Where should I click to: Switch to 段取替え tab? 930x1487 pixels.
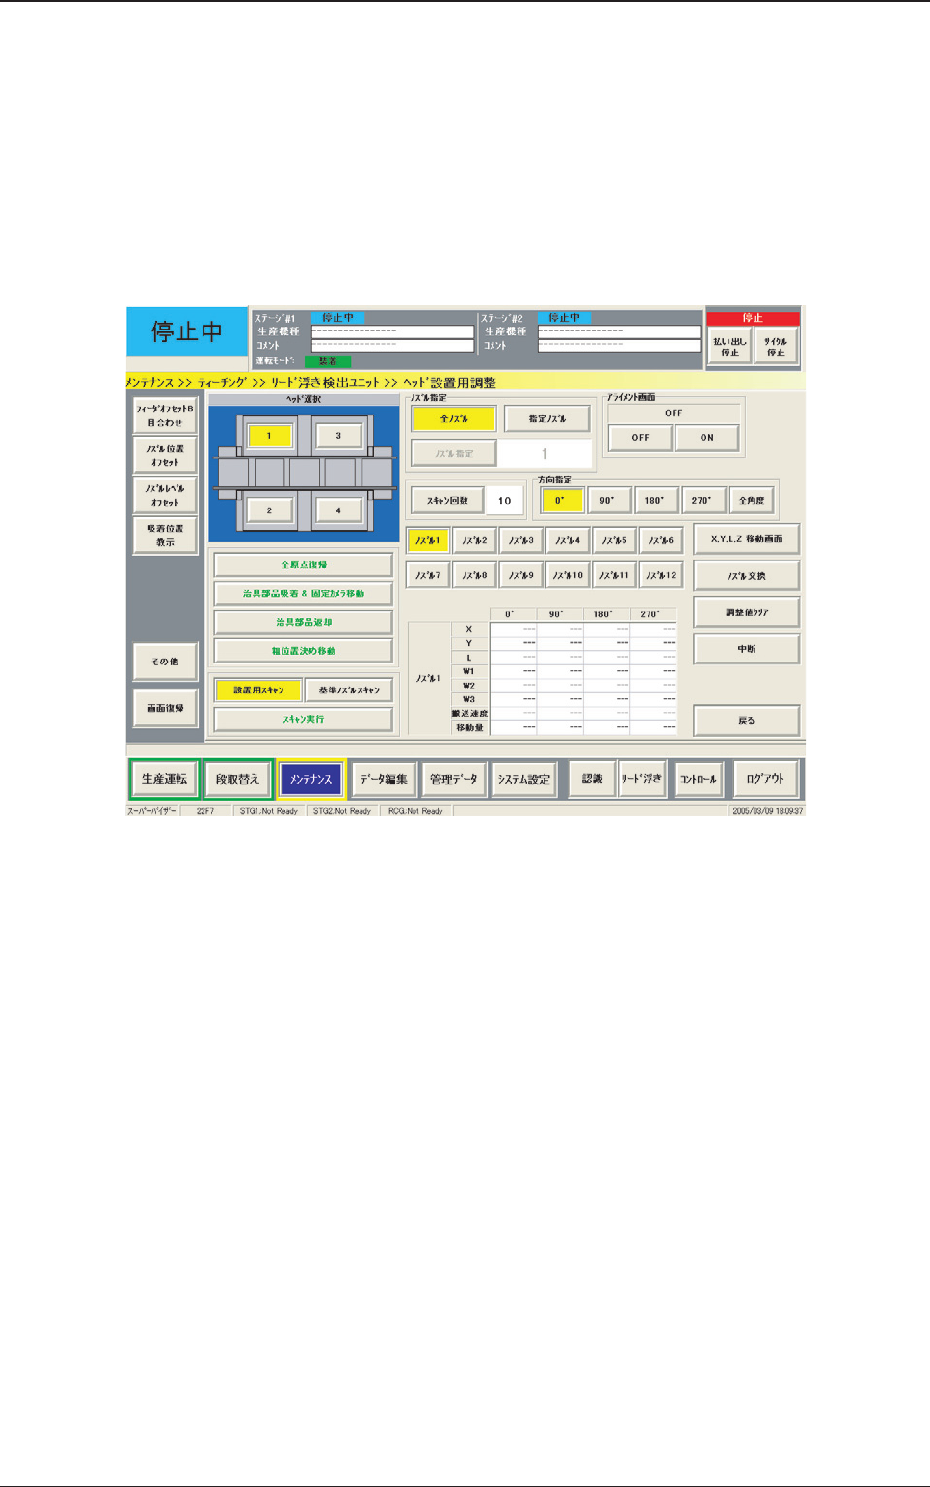pyautogui.click(x=237, y=779)
